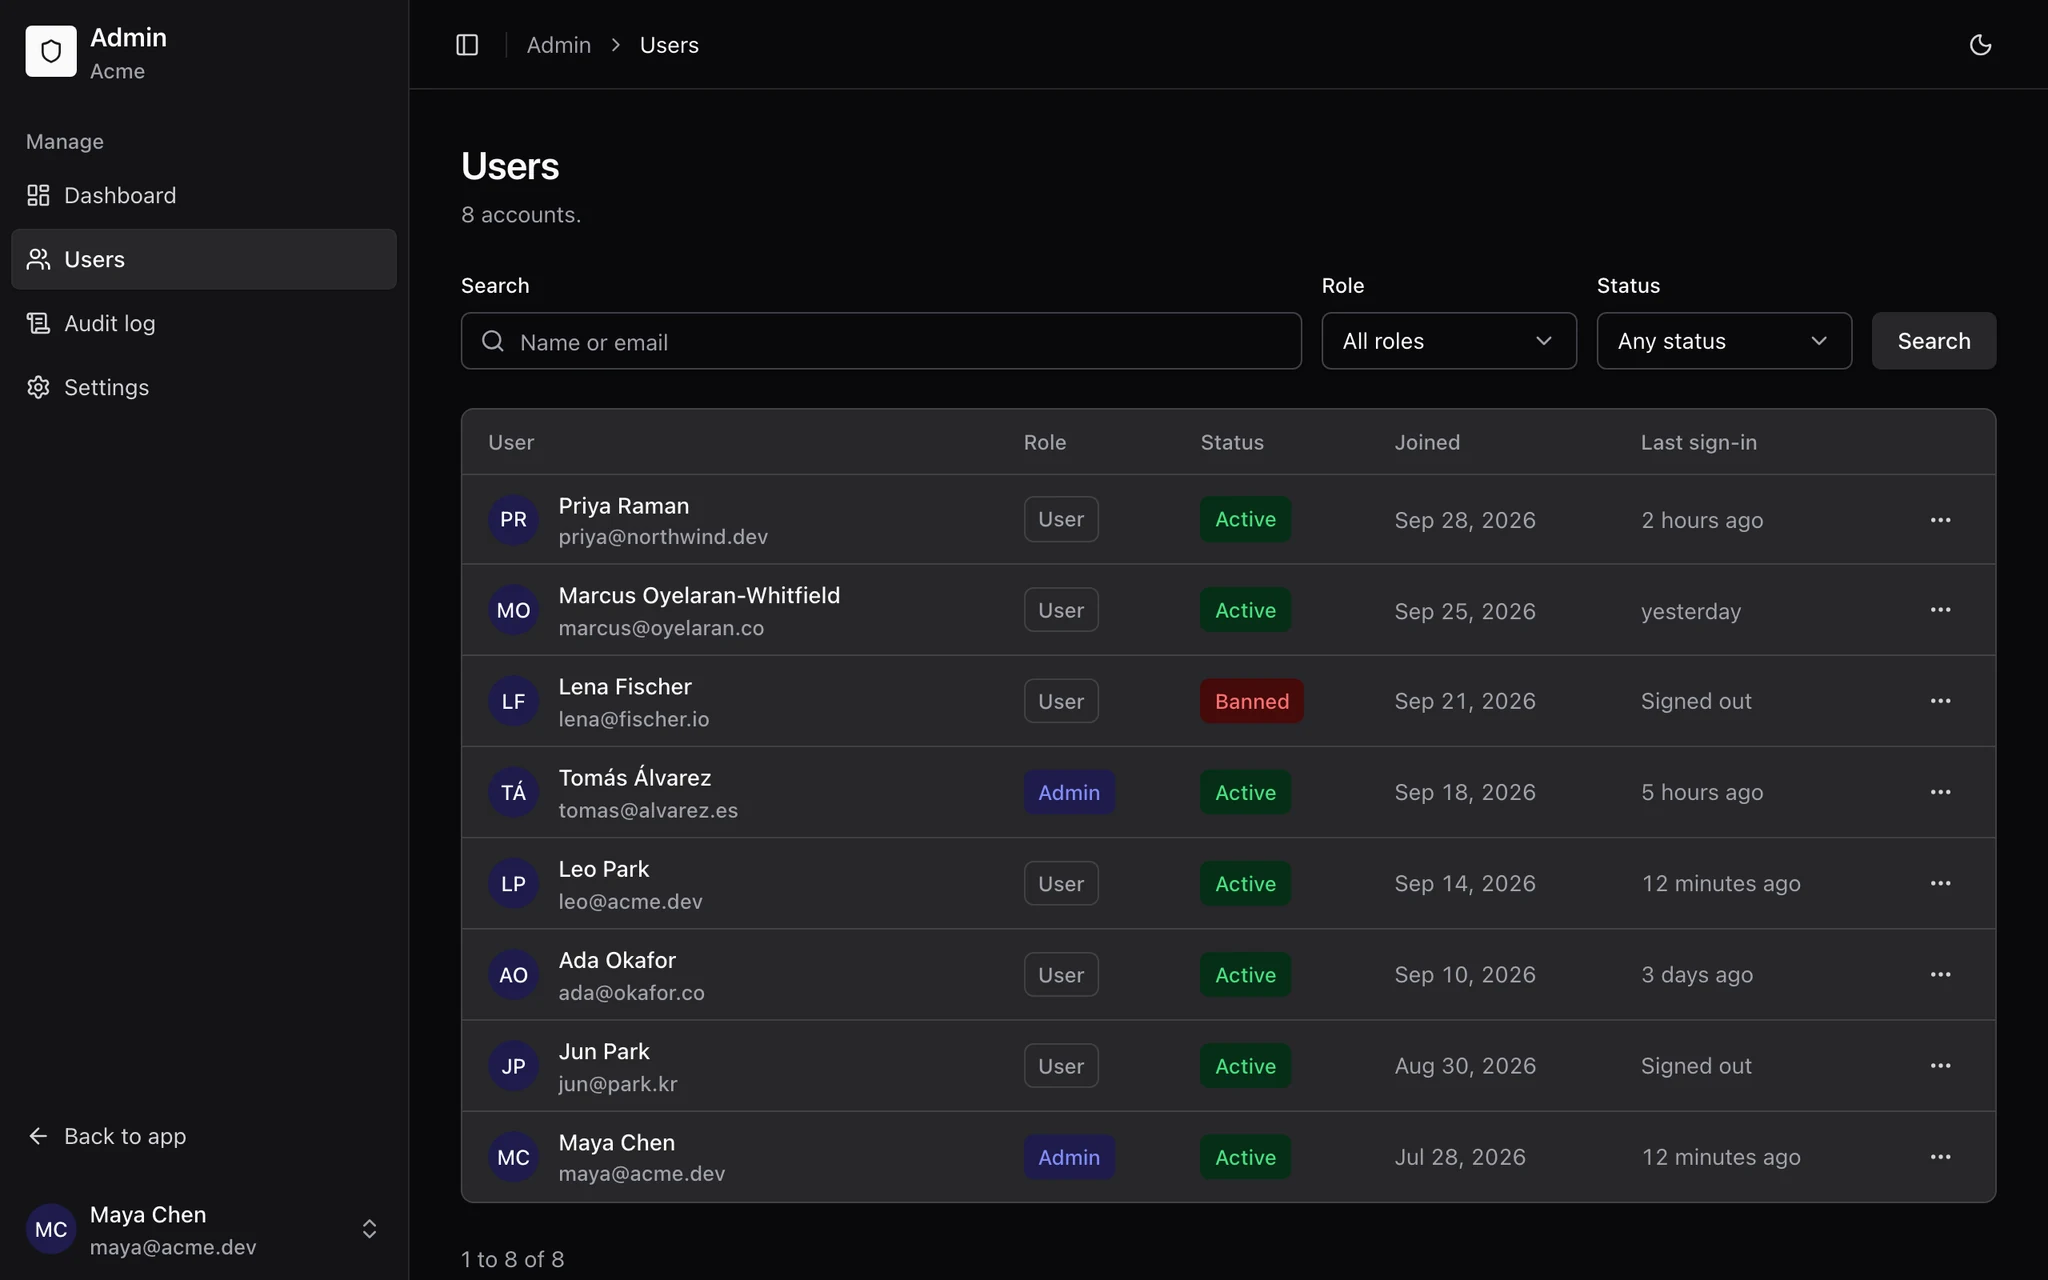Click the LF avatar for Lena Fischer
Image resolution: width=2048 pixels, height=1280 pixels.
pyautogui.click(x=513, y=701)
